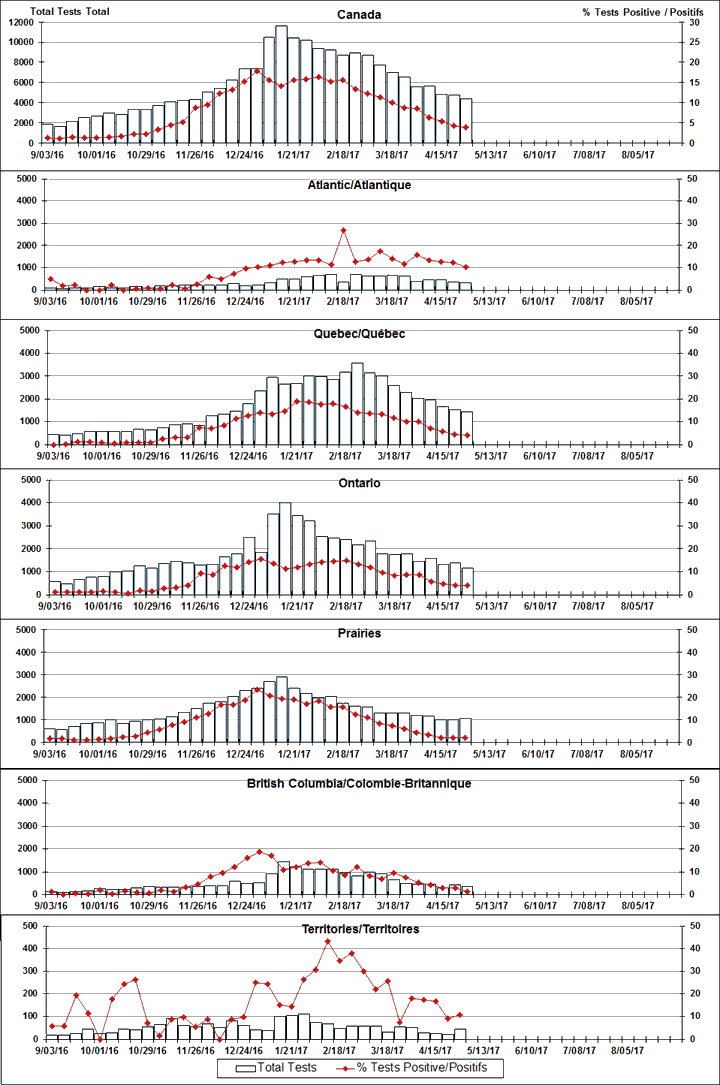Select the Quebec/Québec chart title
Image resolution: width=720 pixels, height=1085 pixels.
[359, 333]
